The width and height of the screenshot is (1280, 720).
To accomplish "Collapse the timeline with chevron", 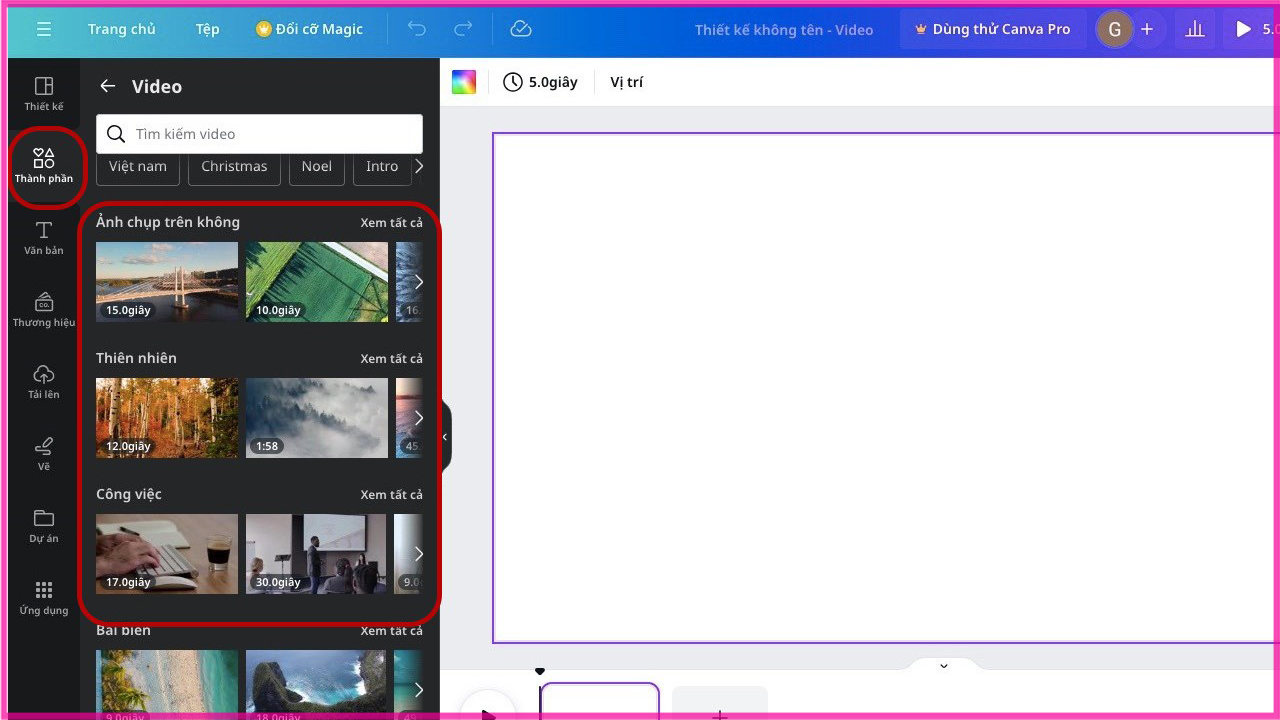I will 943,666.
